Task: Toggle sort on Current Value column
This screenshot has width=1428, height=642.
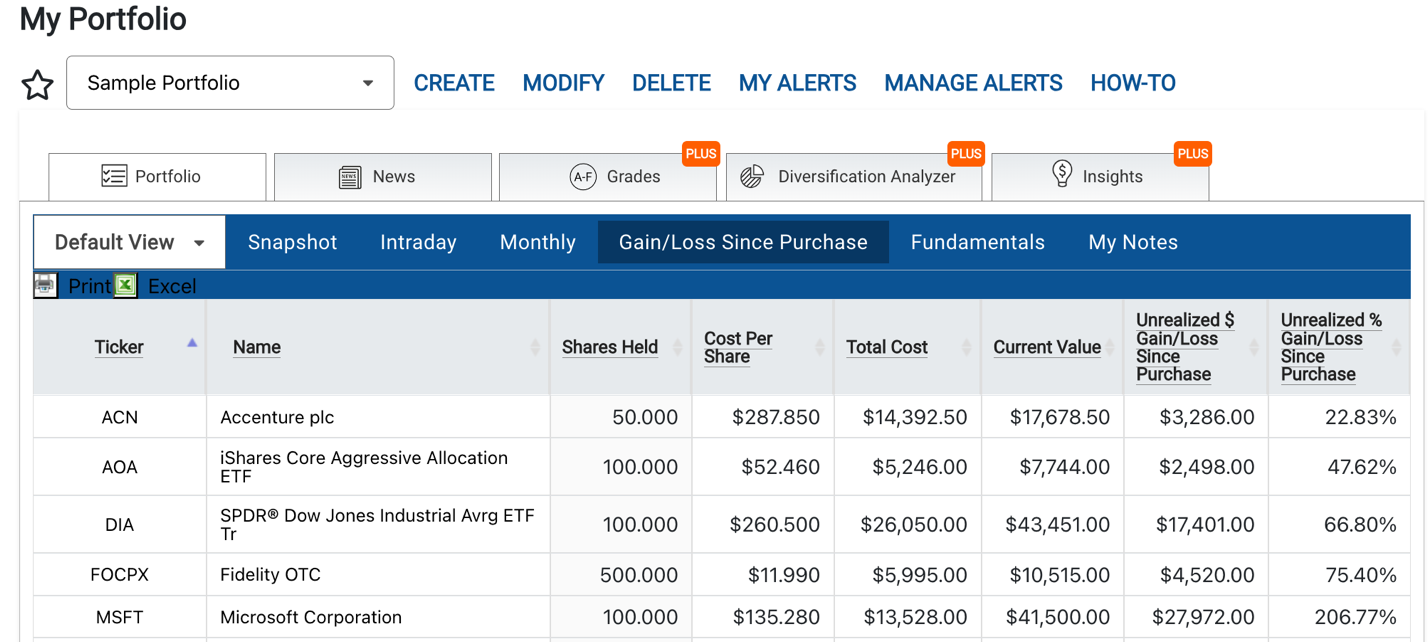Action: (1110, 347)
